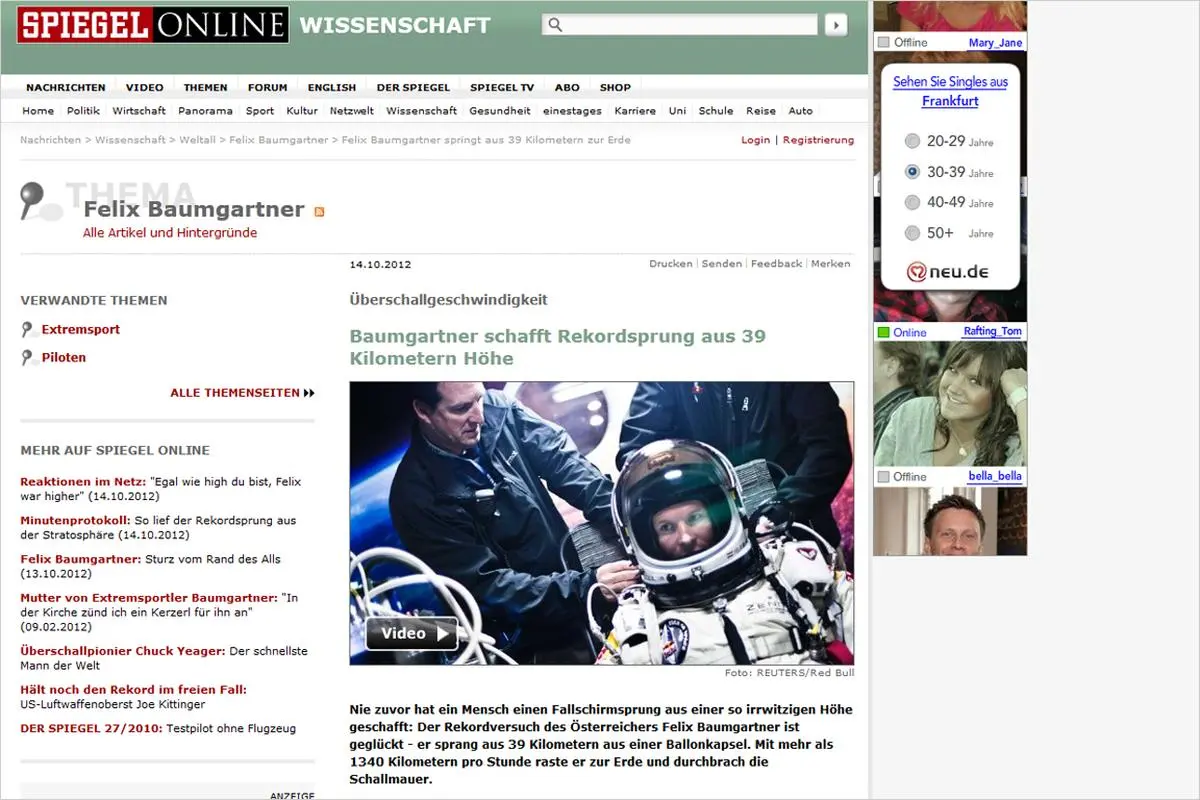Select the 20-29 Jahre age option
This screenshot has width=1200, height=800.
[912, 141]
